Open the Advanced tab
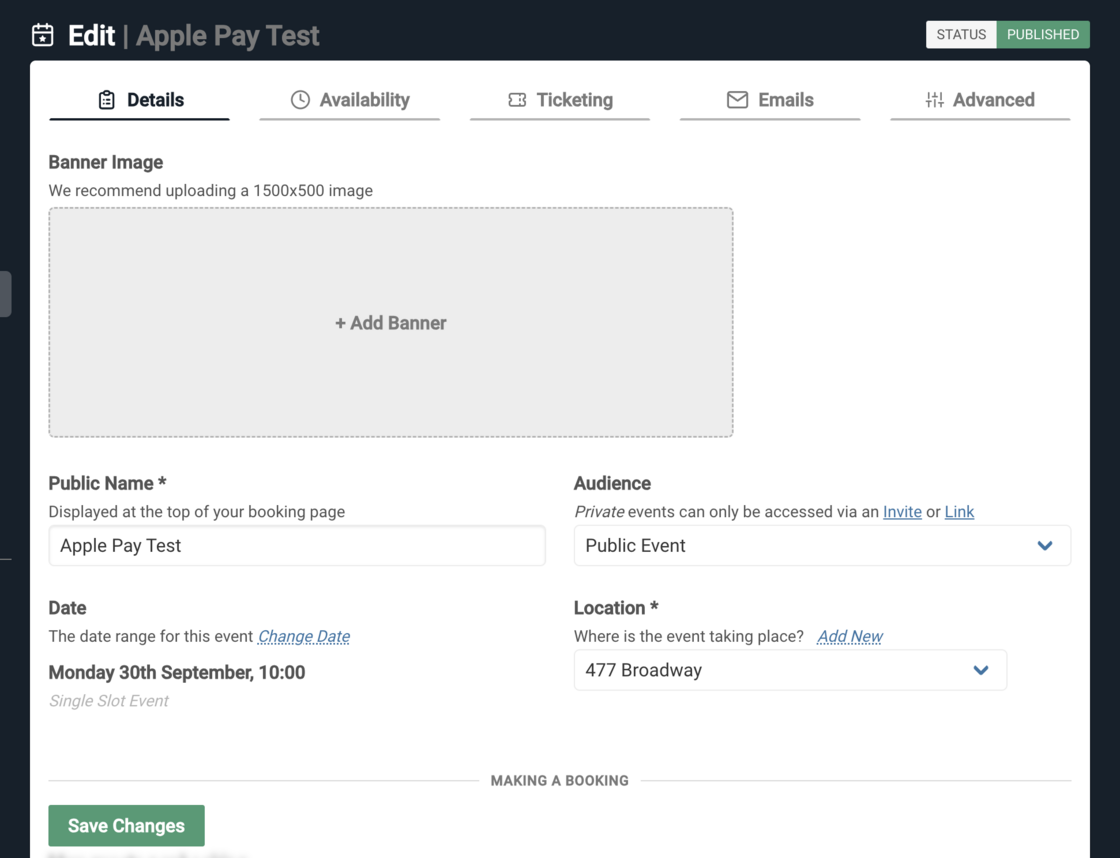The image size is (1120, 858). 980,100
